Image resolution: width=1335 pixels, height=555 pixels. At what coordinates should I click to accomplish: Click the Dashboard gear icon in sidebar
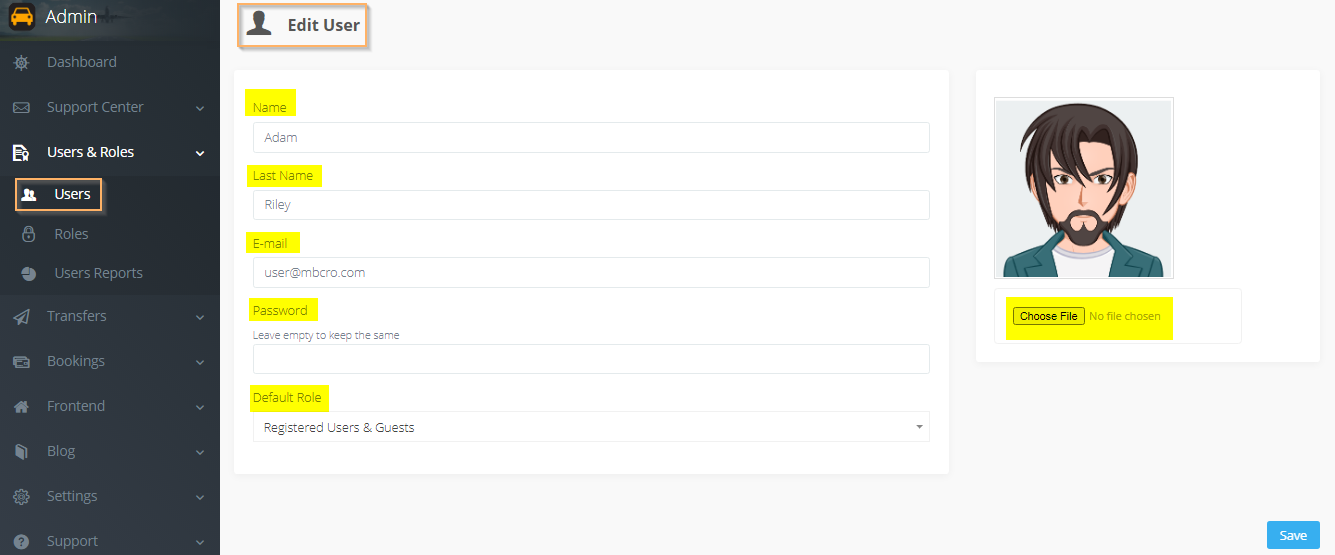point(21,62)
